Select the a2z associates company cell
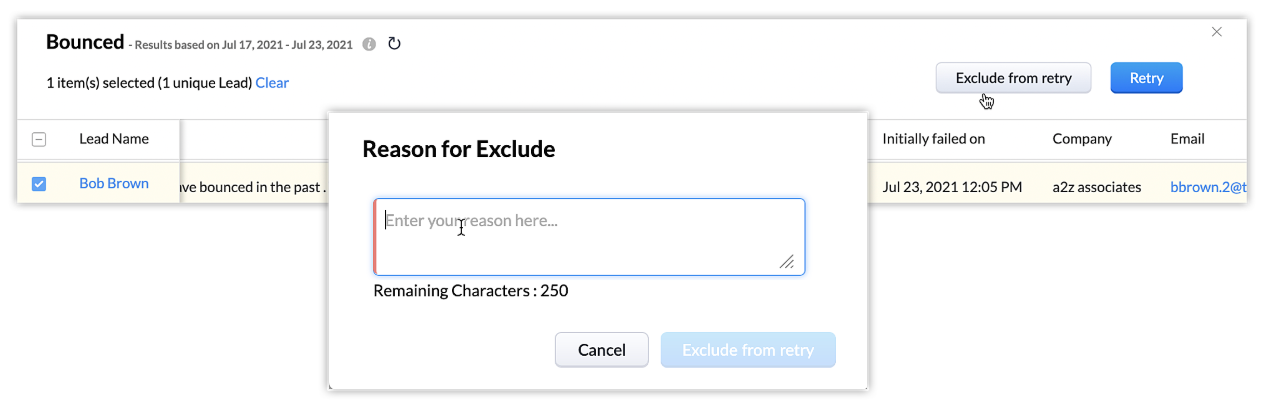The image size is (1264, 406). (x=1097, y=187)
